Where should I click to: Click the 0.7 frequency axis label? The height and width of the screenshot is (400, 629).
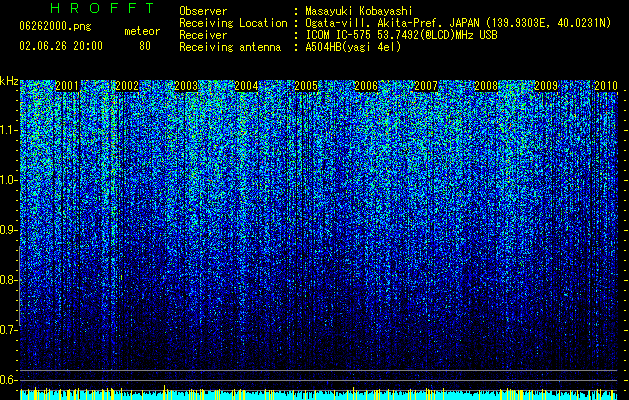click(x=8, y=329)
